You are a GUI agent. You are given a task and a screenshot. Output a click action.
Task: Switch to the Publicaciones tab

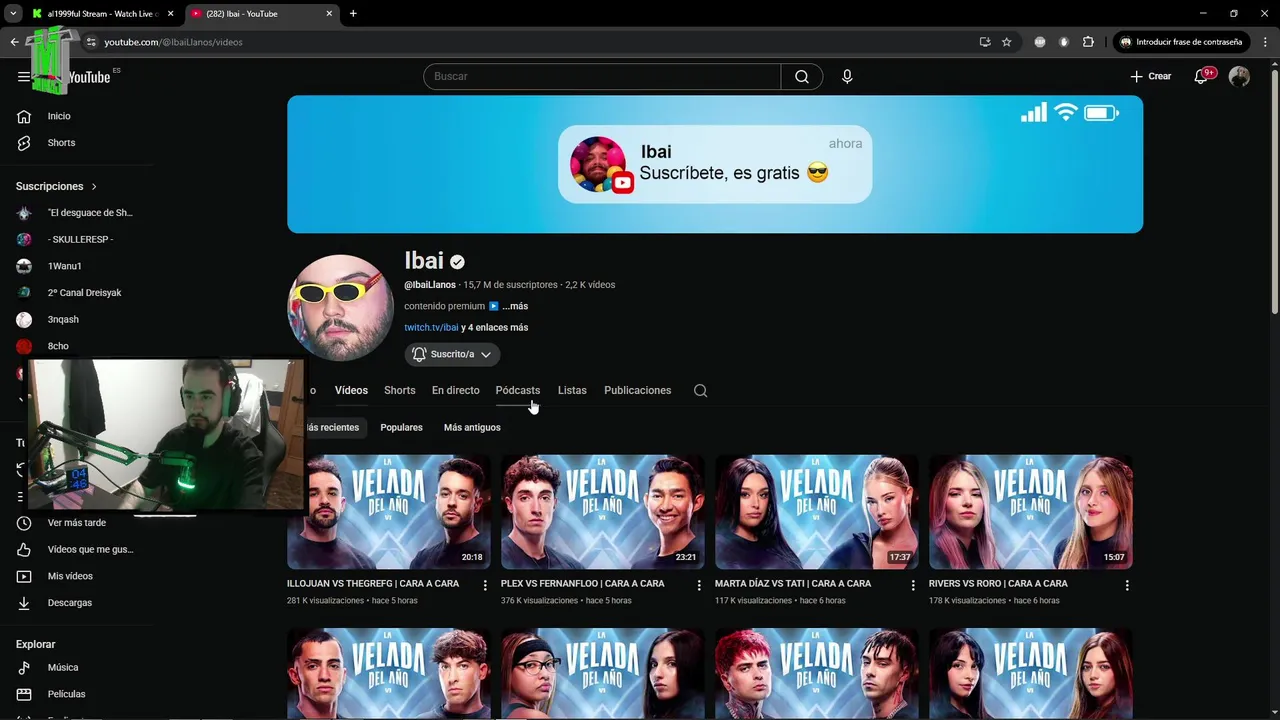[637, 390]
